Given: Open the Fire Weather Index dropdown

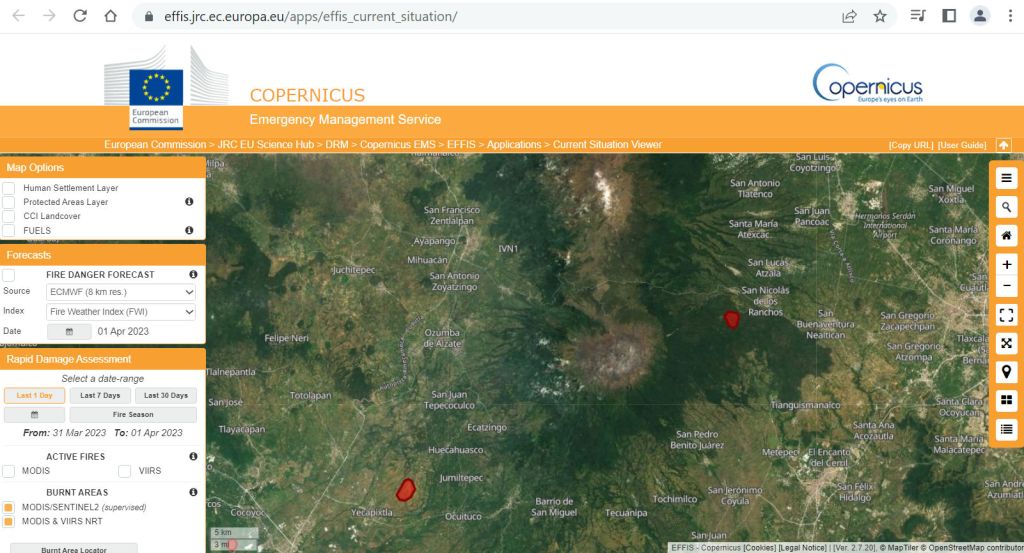Looking at the screenshot, I should [x=121, y=312].
